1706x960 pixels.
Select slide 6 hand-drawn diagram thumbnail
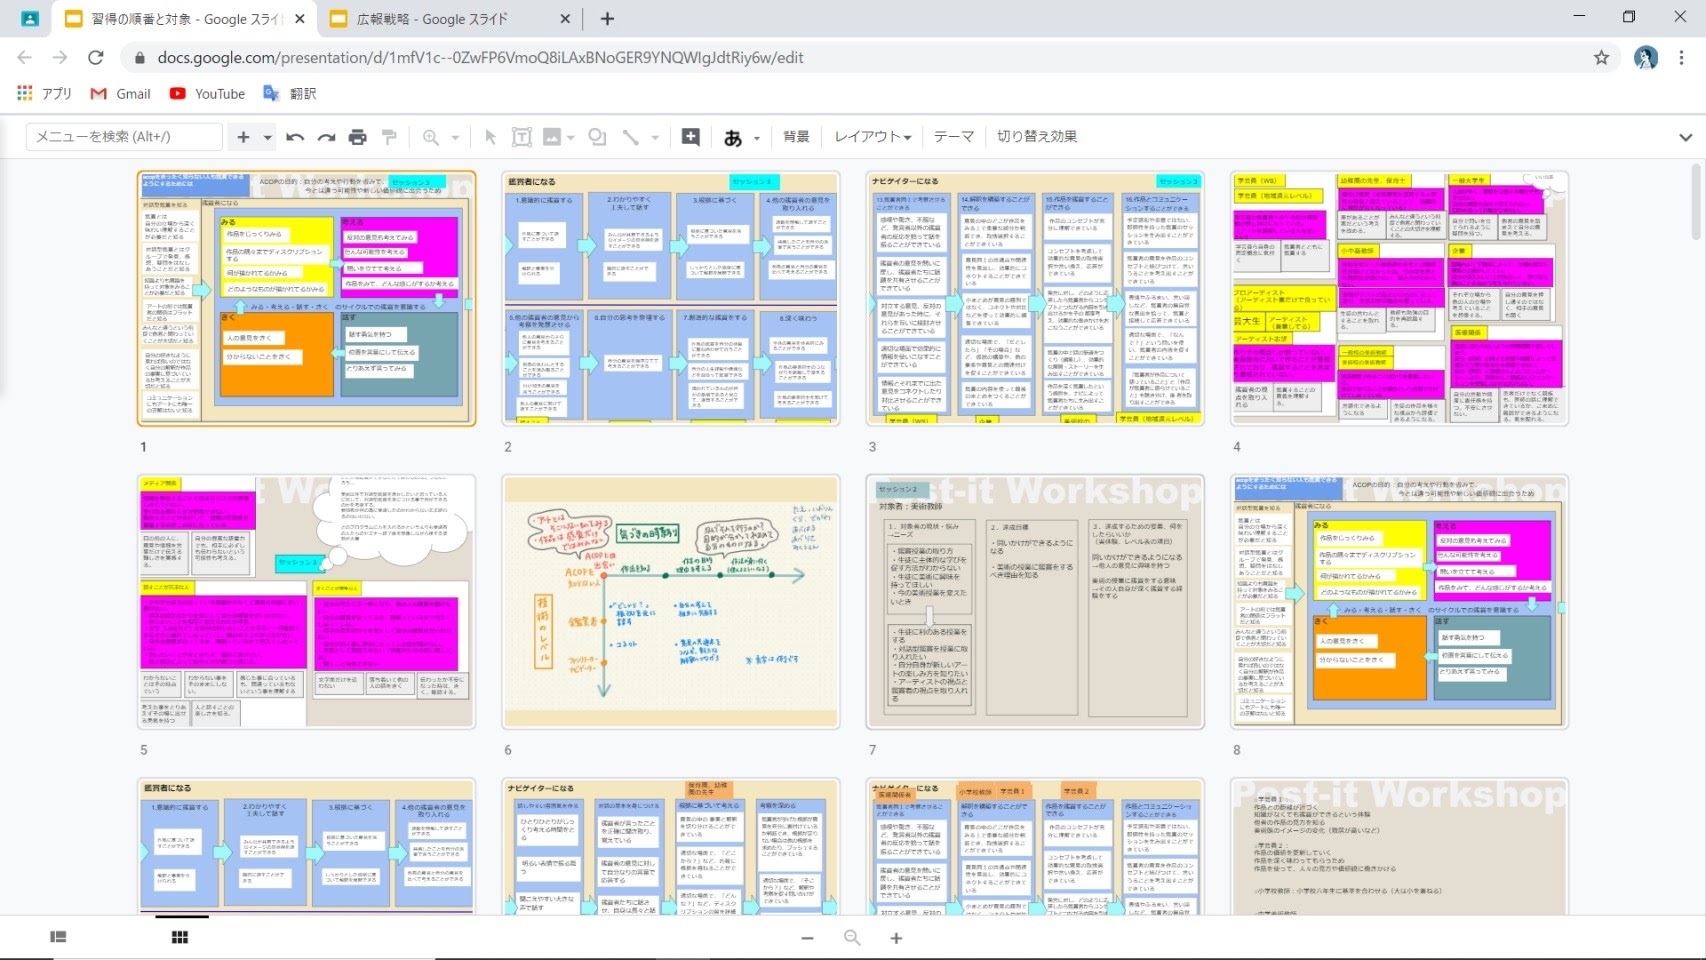click(x=671, y=602)
